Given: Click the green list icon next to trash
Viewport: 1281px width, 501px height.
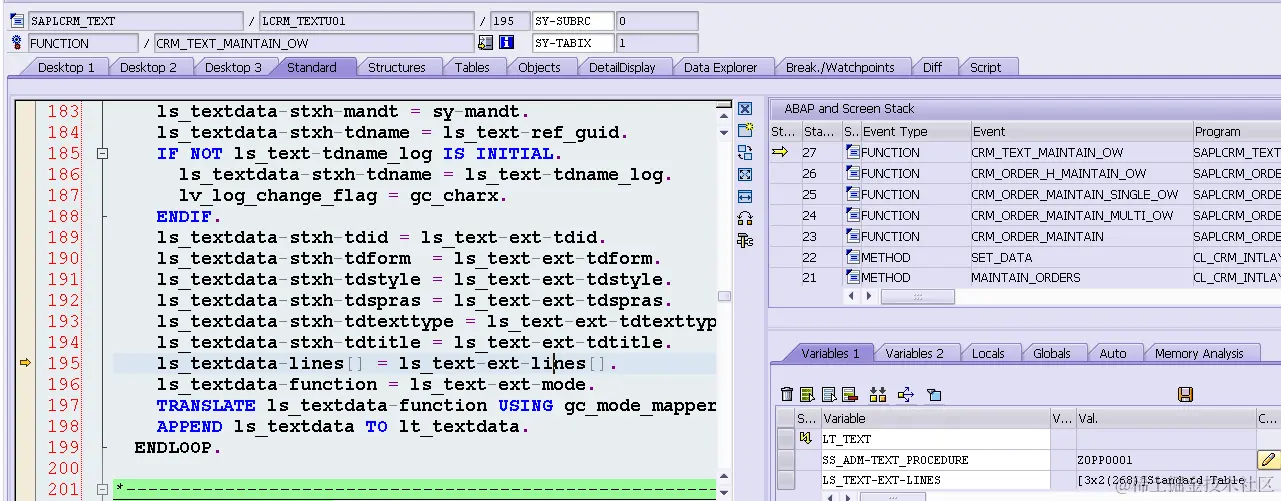Looking at the screenshot, I should pos(808,395).
